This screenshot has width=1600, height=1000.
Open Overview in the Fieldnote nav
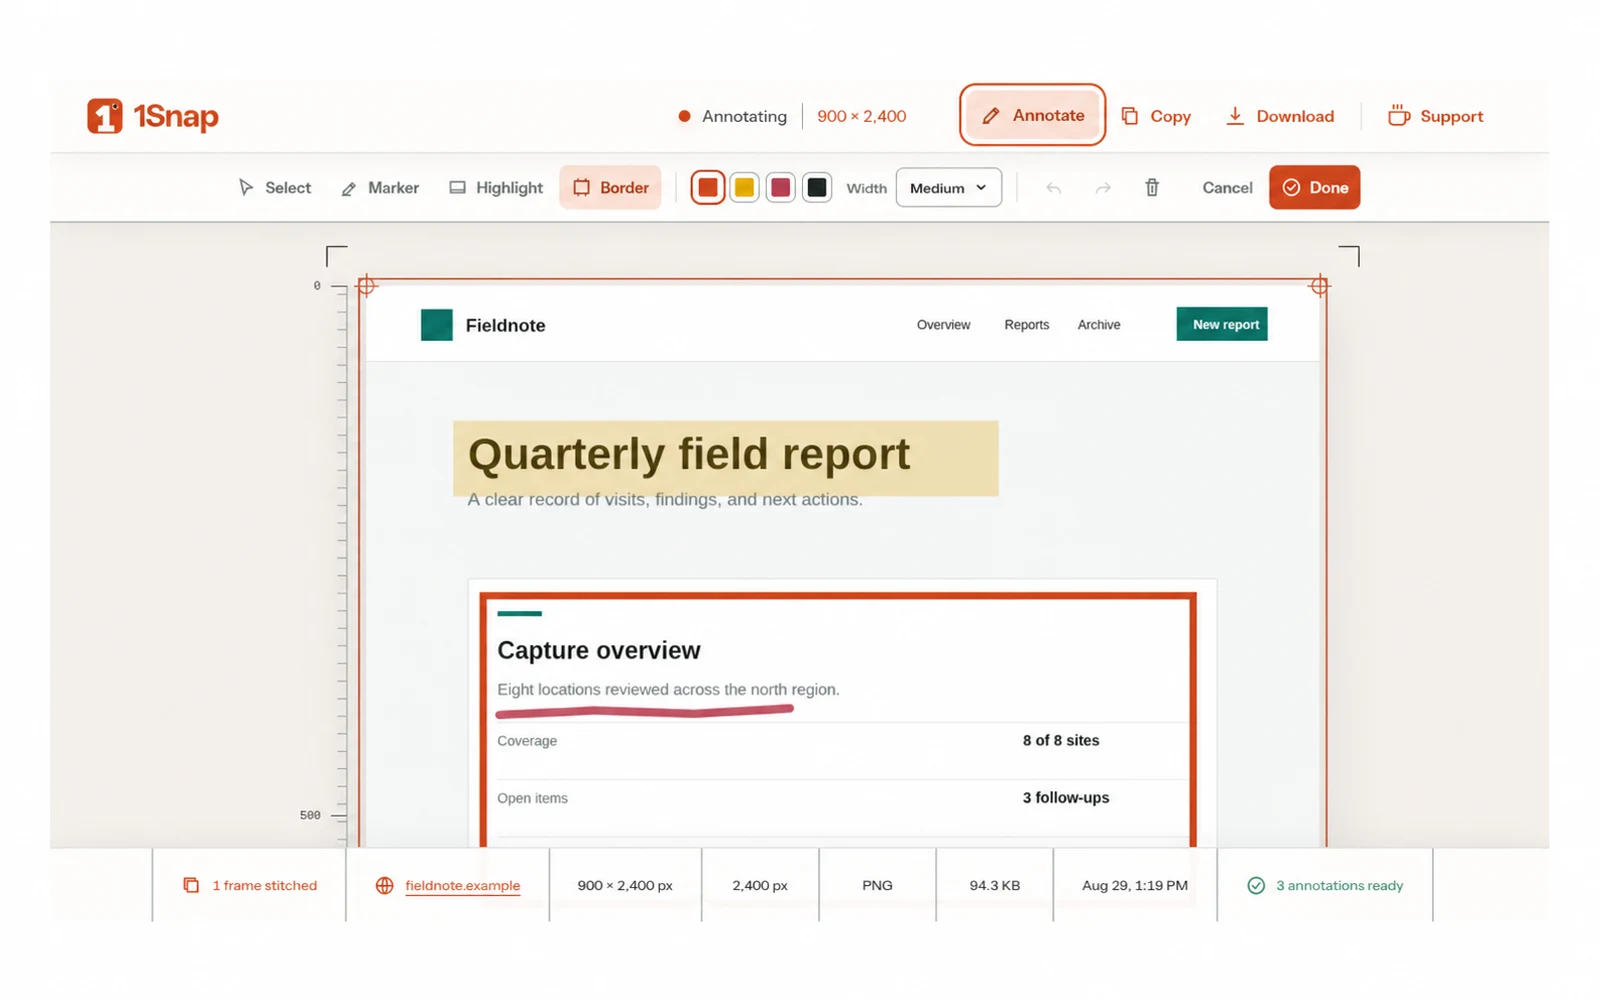[943, 325]
